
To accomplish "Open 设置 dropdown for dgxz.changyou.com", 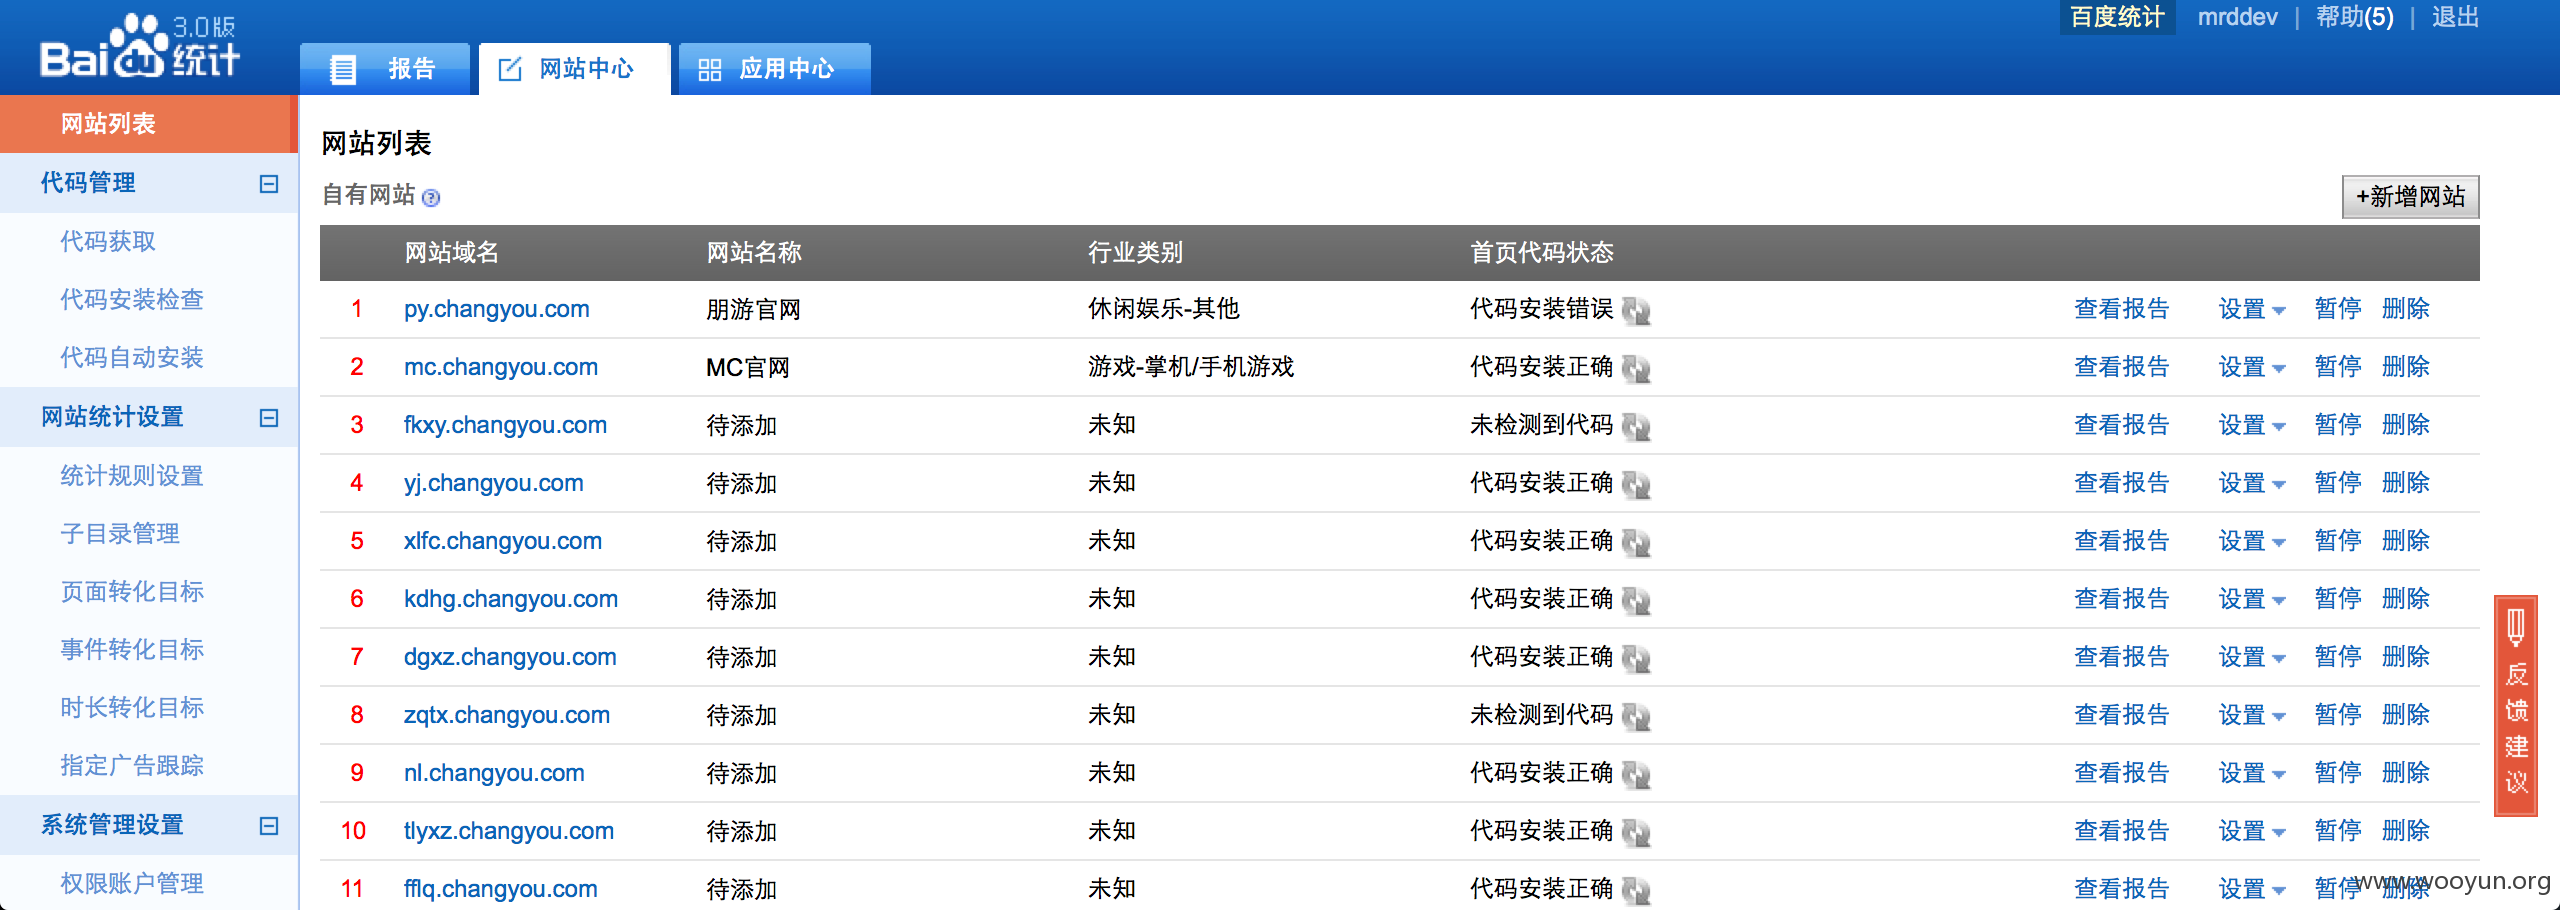I will coord(2252,657).
